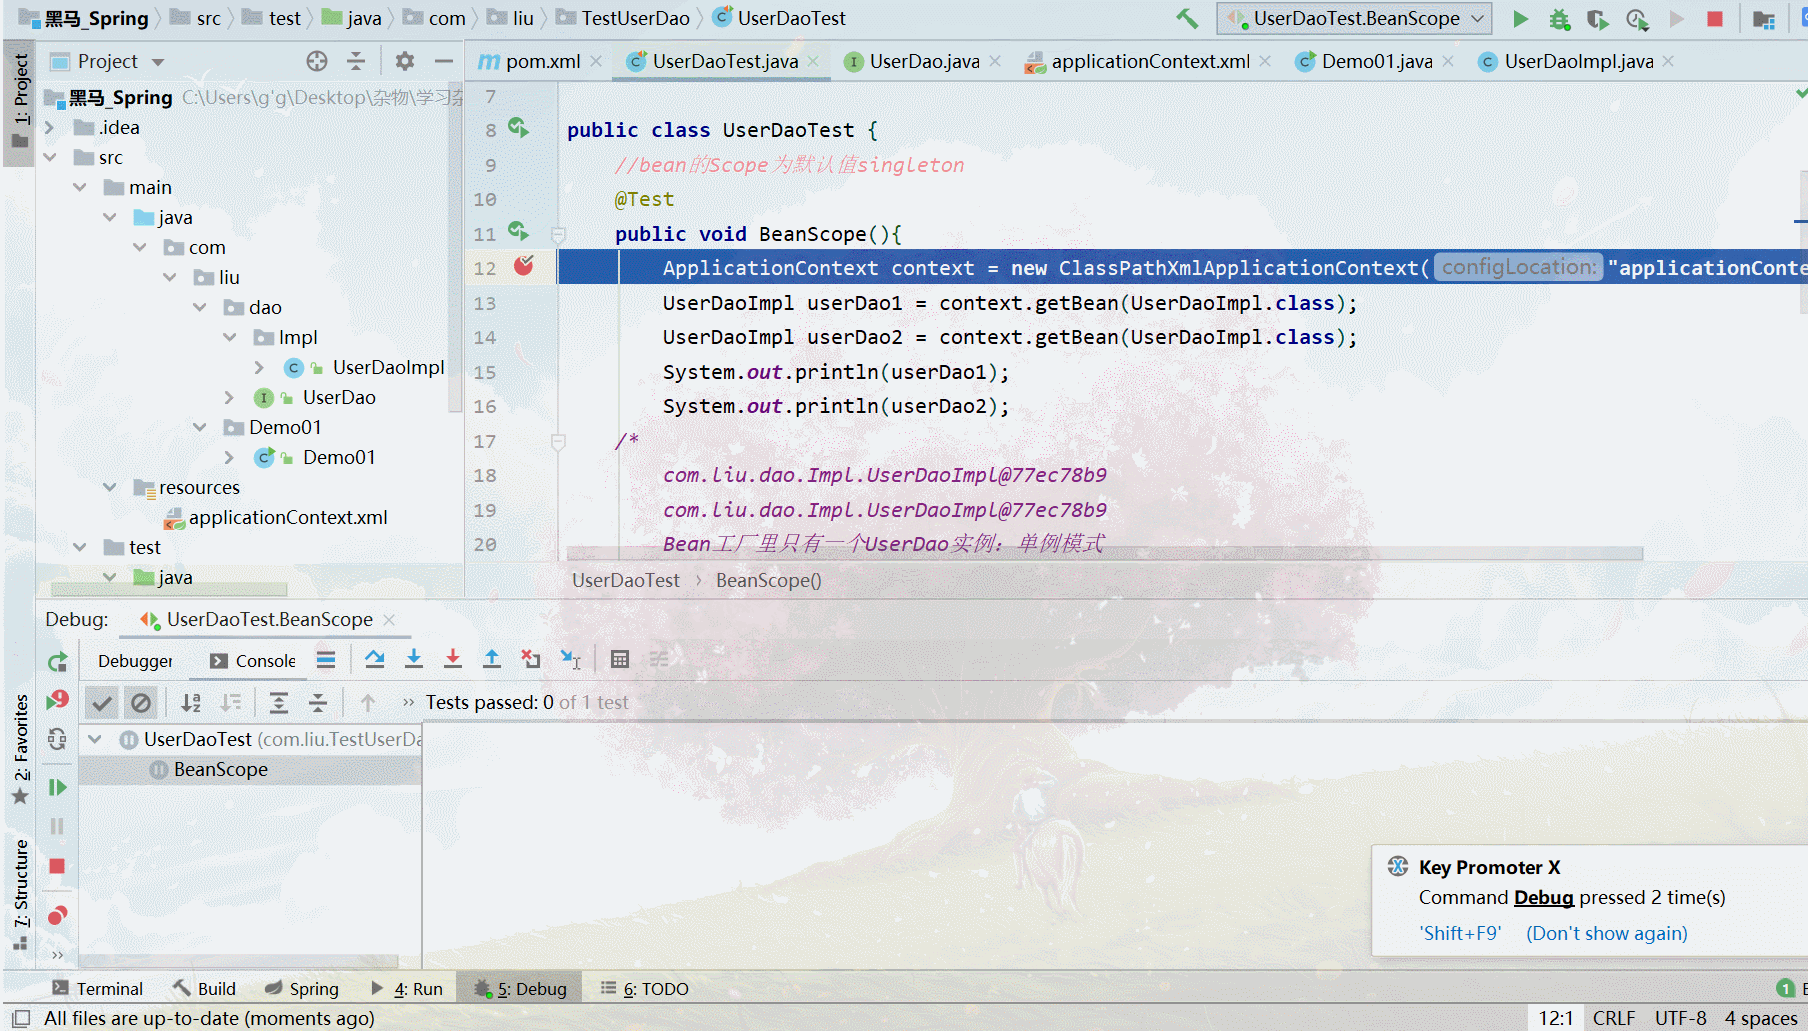Click Run to Cursor icon
Screen dimensions: 1808x1031
click(x=571, y=659)
